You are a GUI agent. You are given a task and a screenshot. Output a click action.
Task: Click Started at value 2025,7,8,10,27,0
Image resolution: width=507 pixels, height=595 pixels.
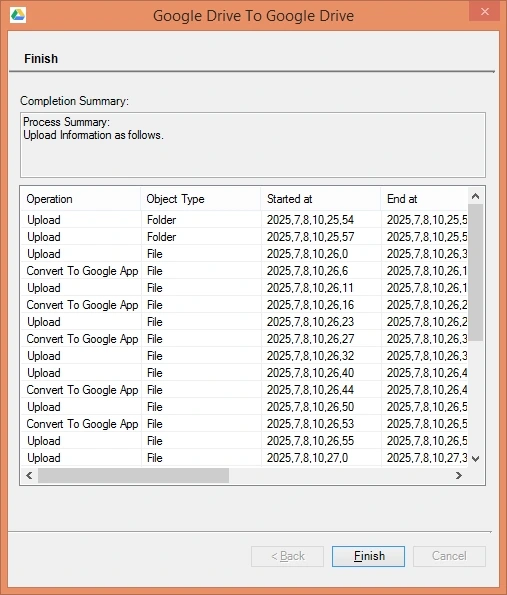(x=307, y=458)
